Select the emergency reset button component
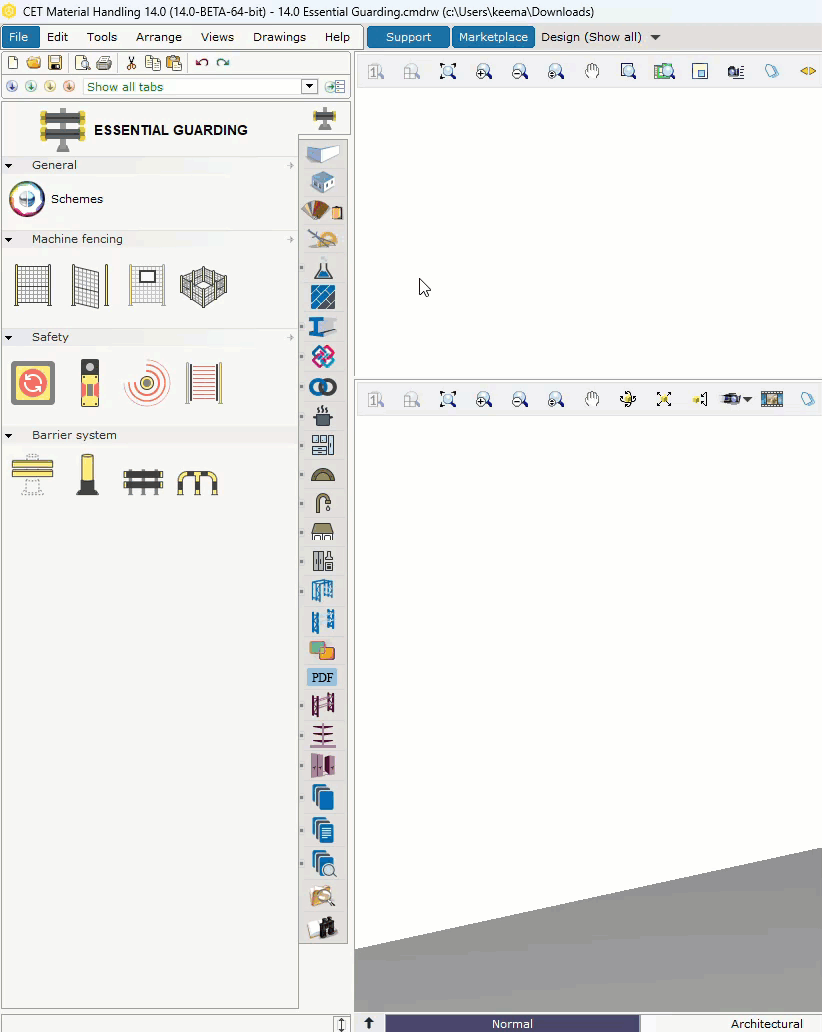The image size is (822, 1032). point(33,383)
